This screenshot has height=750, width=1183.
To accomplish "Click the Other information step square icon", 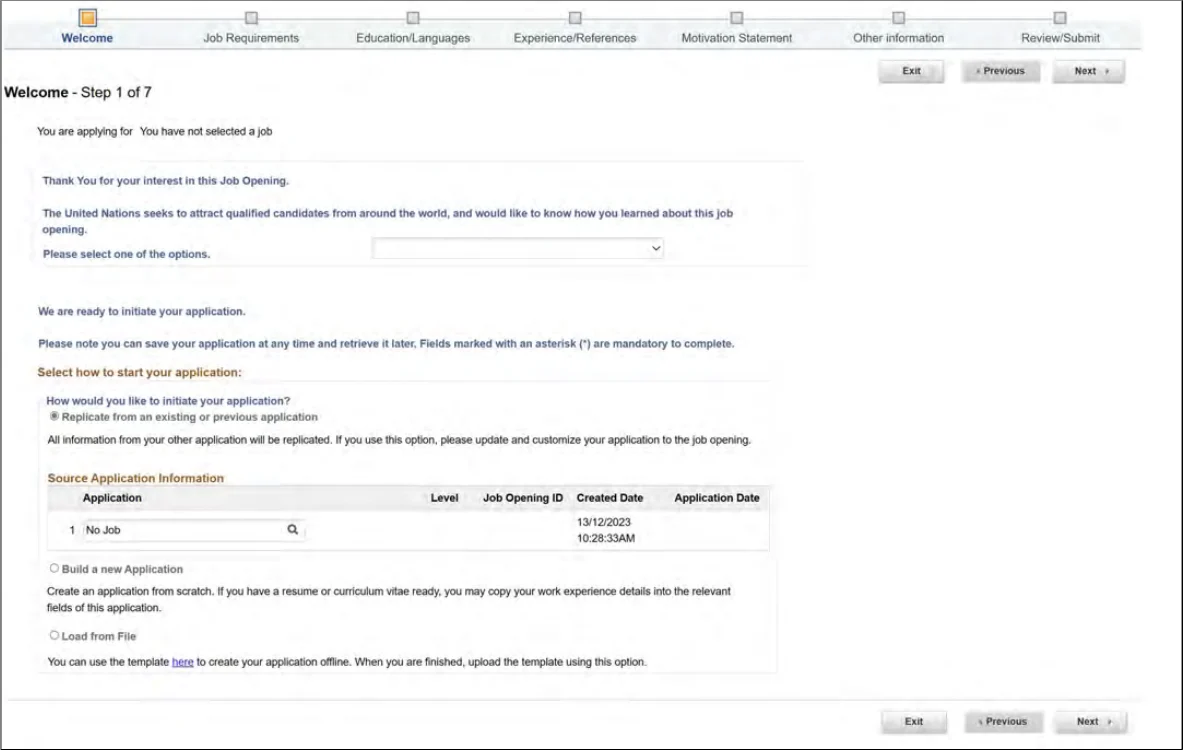I will click(899, 17).
